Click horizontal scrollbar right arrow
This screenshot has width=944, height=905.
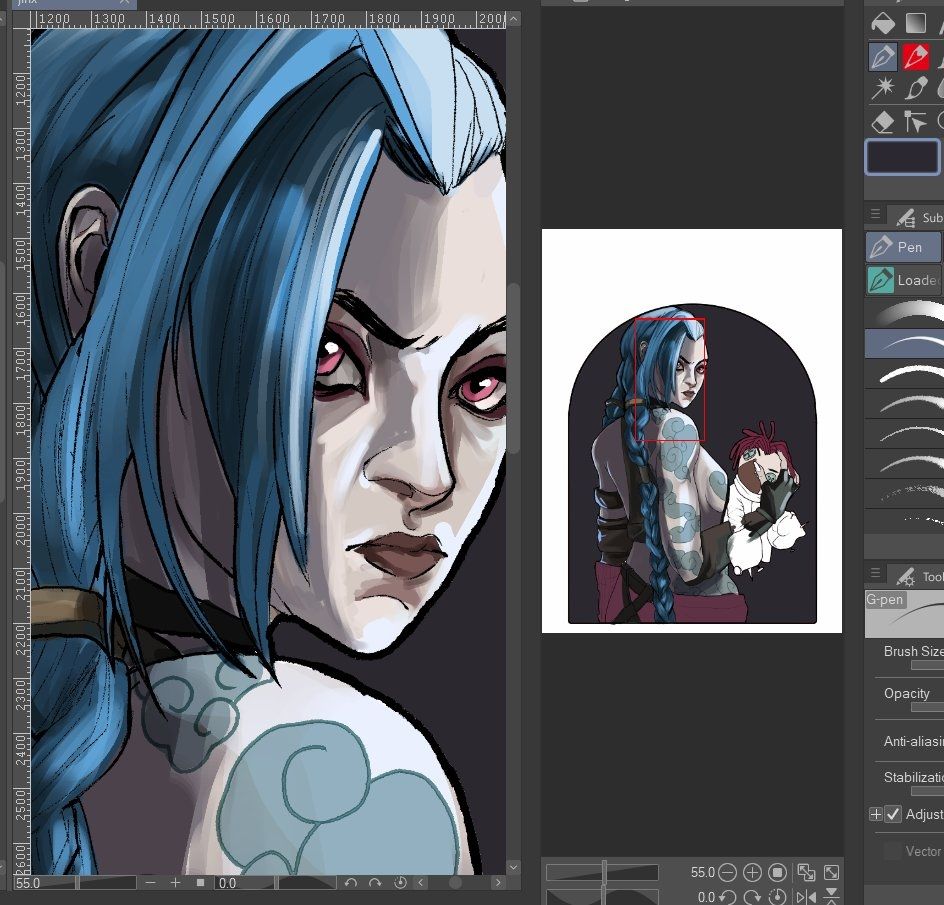[498, 883]
